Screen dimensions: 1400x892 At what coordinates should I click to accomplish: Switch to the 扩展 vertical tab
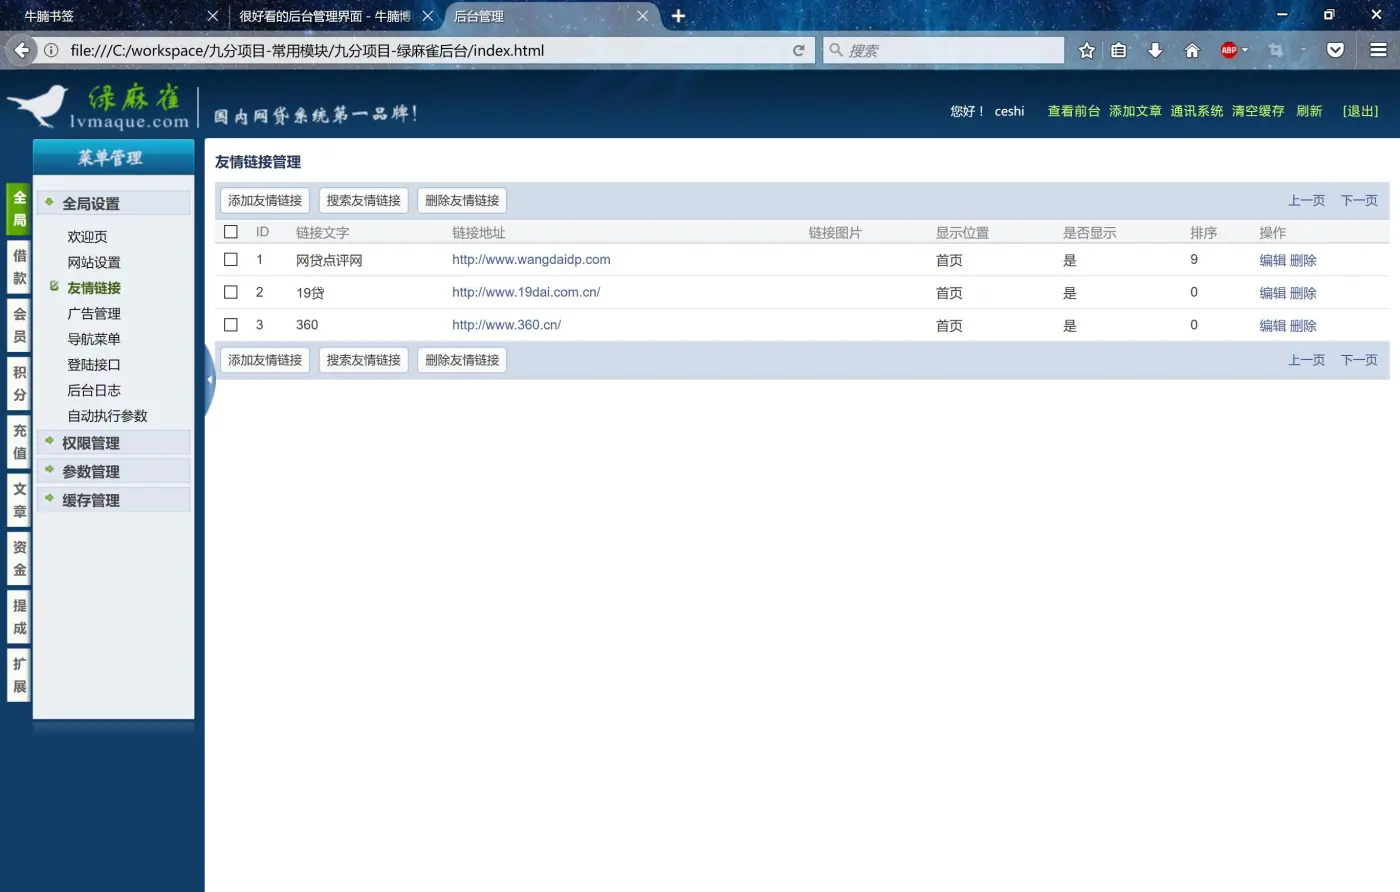[19, 675]
